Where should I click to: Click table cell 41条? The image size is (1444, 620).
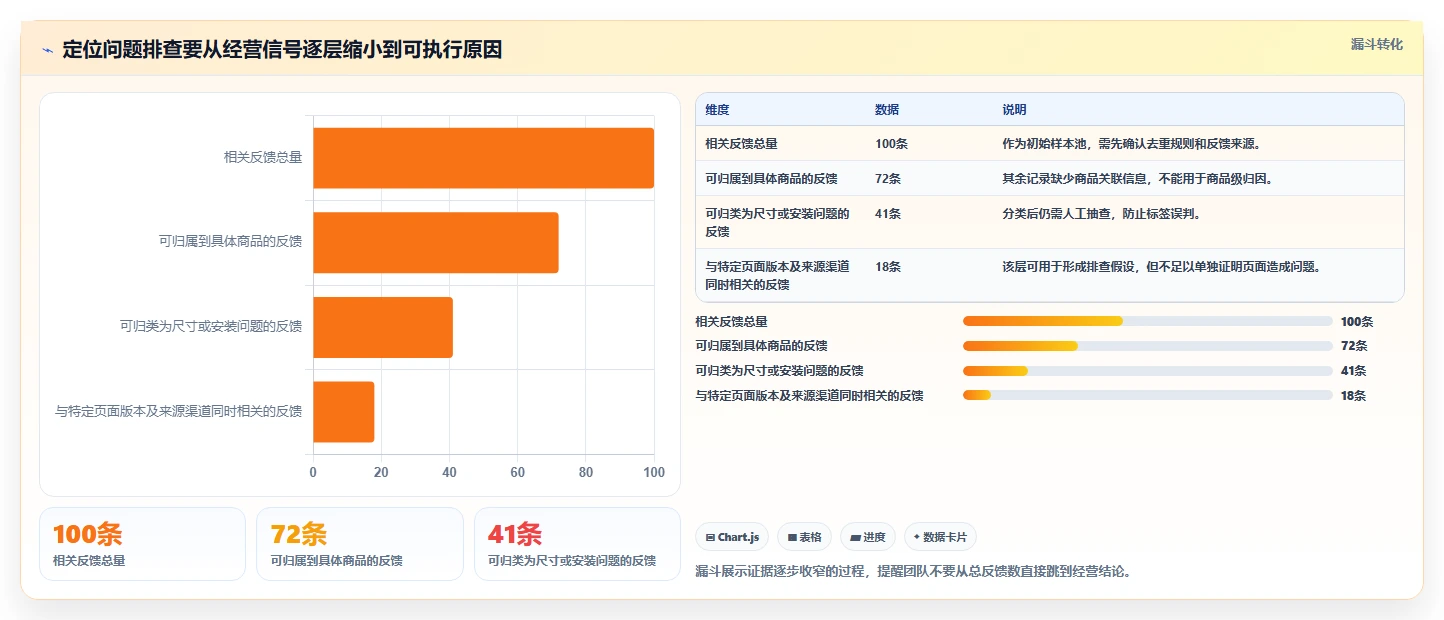click(888, 214)
